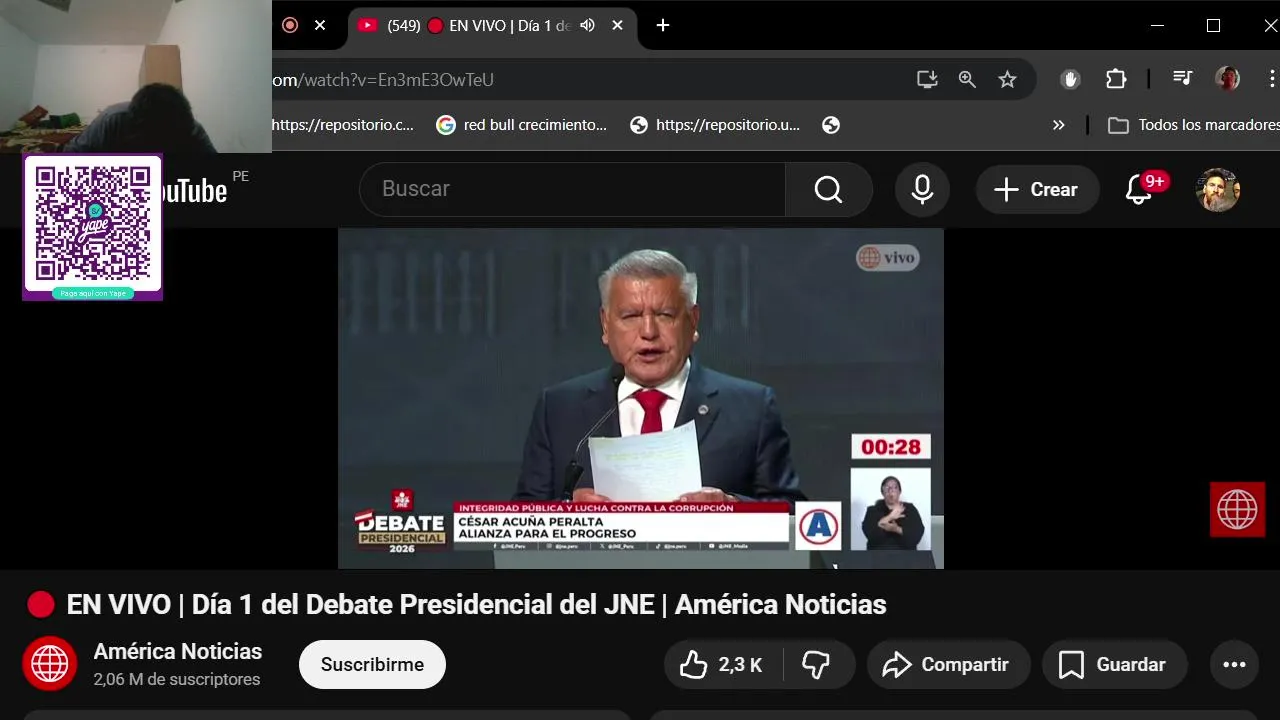This screenshot has width=1280, height=720.
Task: Open red bull crecimiento bookmark
Action: 522,125
